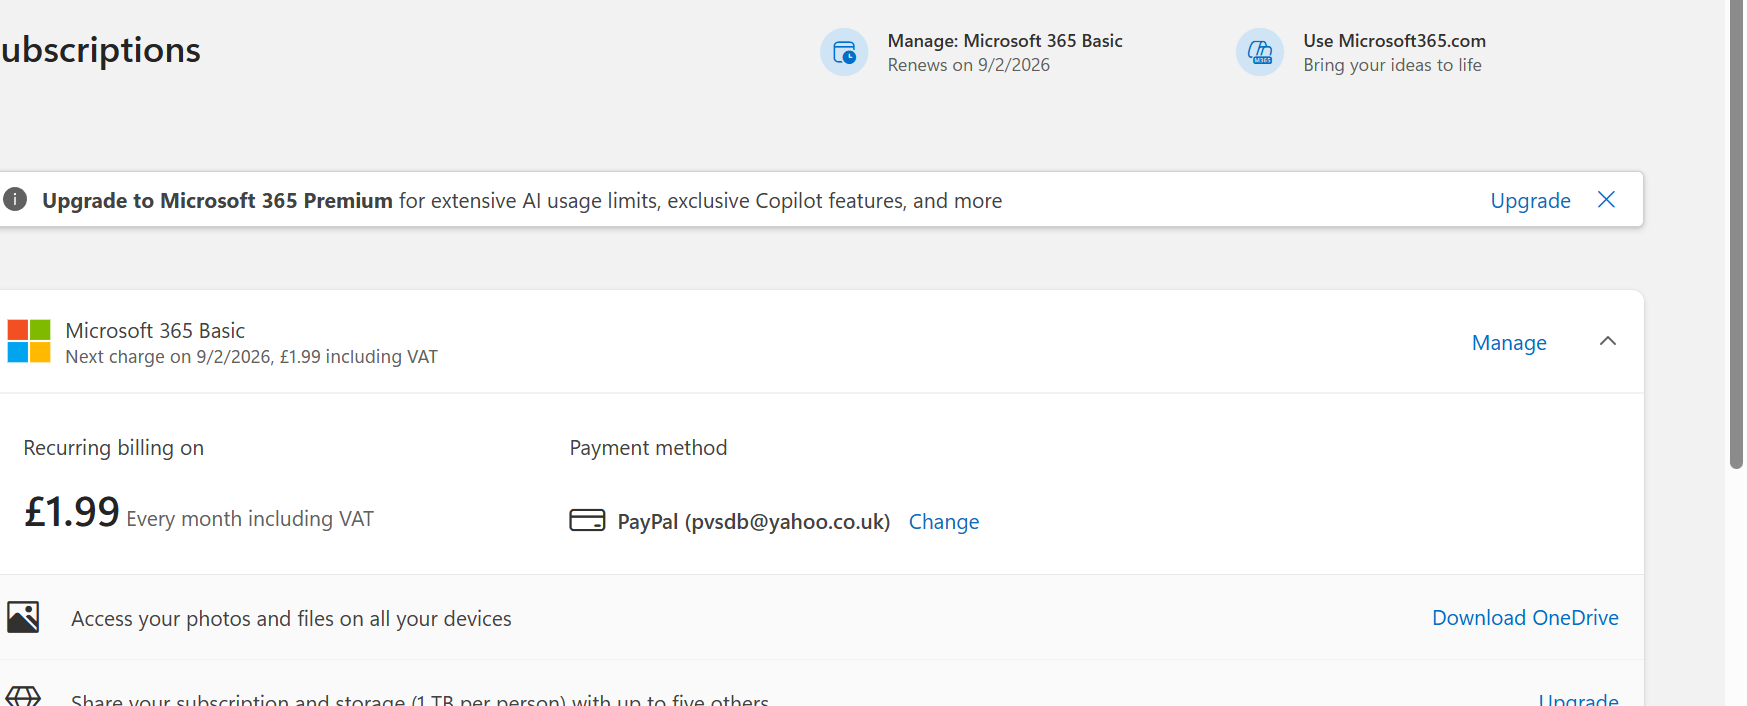Screen dimensions: 1747x706
Task: Click Upgrade in the Premium banner
Action: (x=1530, y=201)
